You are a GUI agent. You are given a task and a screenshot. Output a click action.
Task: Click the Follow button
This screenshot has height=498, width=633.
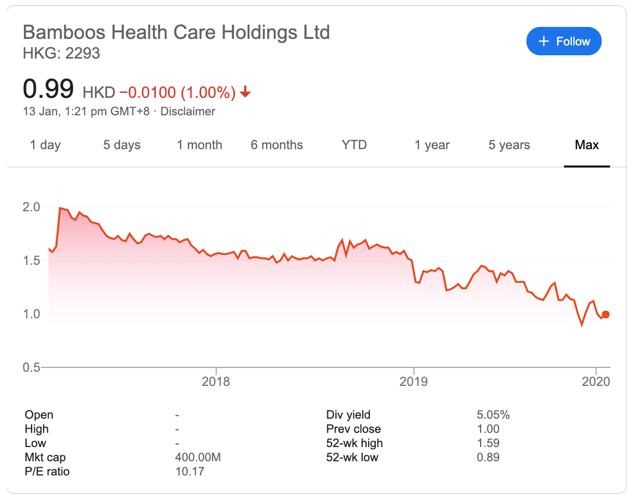[564, 41]
